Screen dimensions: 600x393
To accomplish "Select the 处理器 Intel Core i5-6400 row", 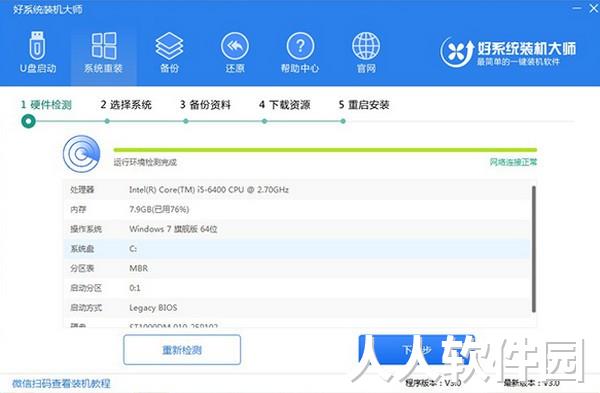I will pos(297,190).
